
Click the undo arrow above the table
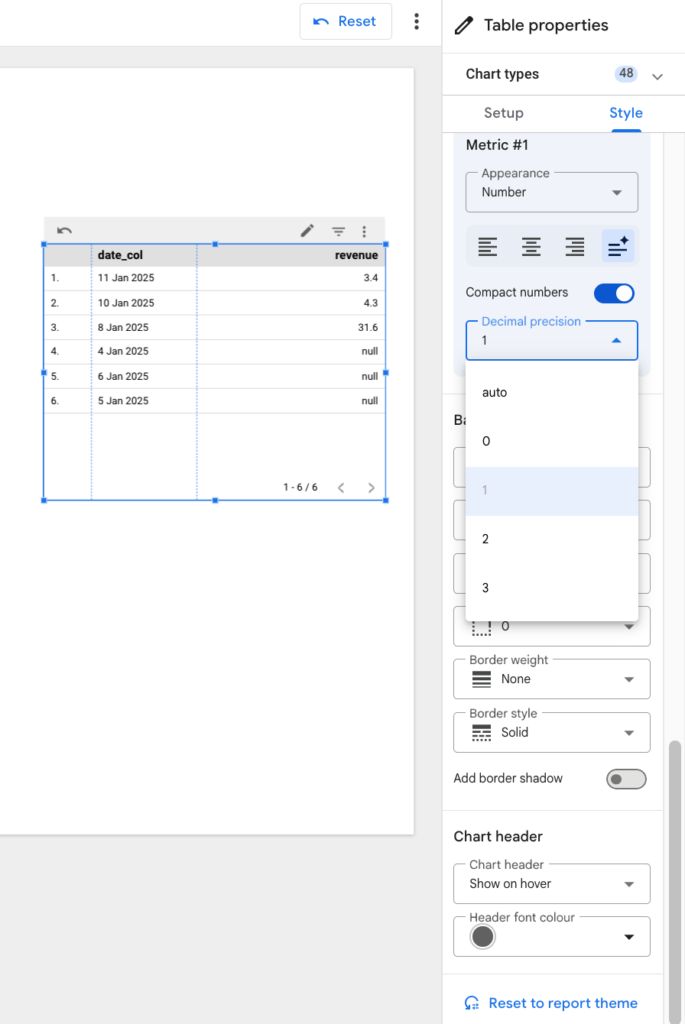64,231
